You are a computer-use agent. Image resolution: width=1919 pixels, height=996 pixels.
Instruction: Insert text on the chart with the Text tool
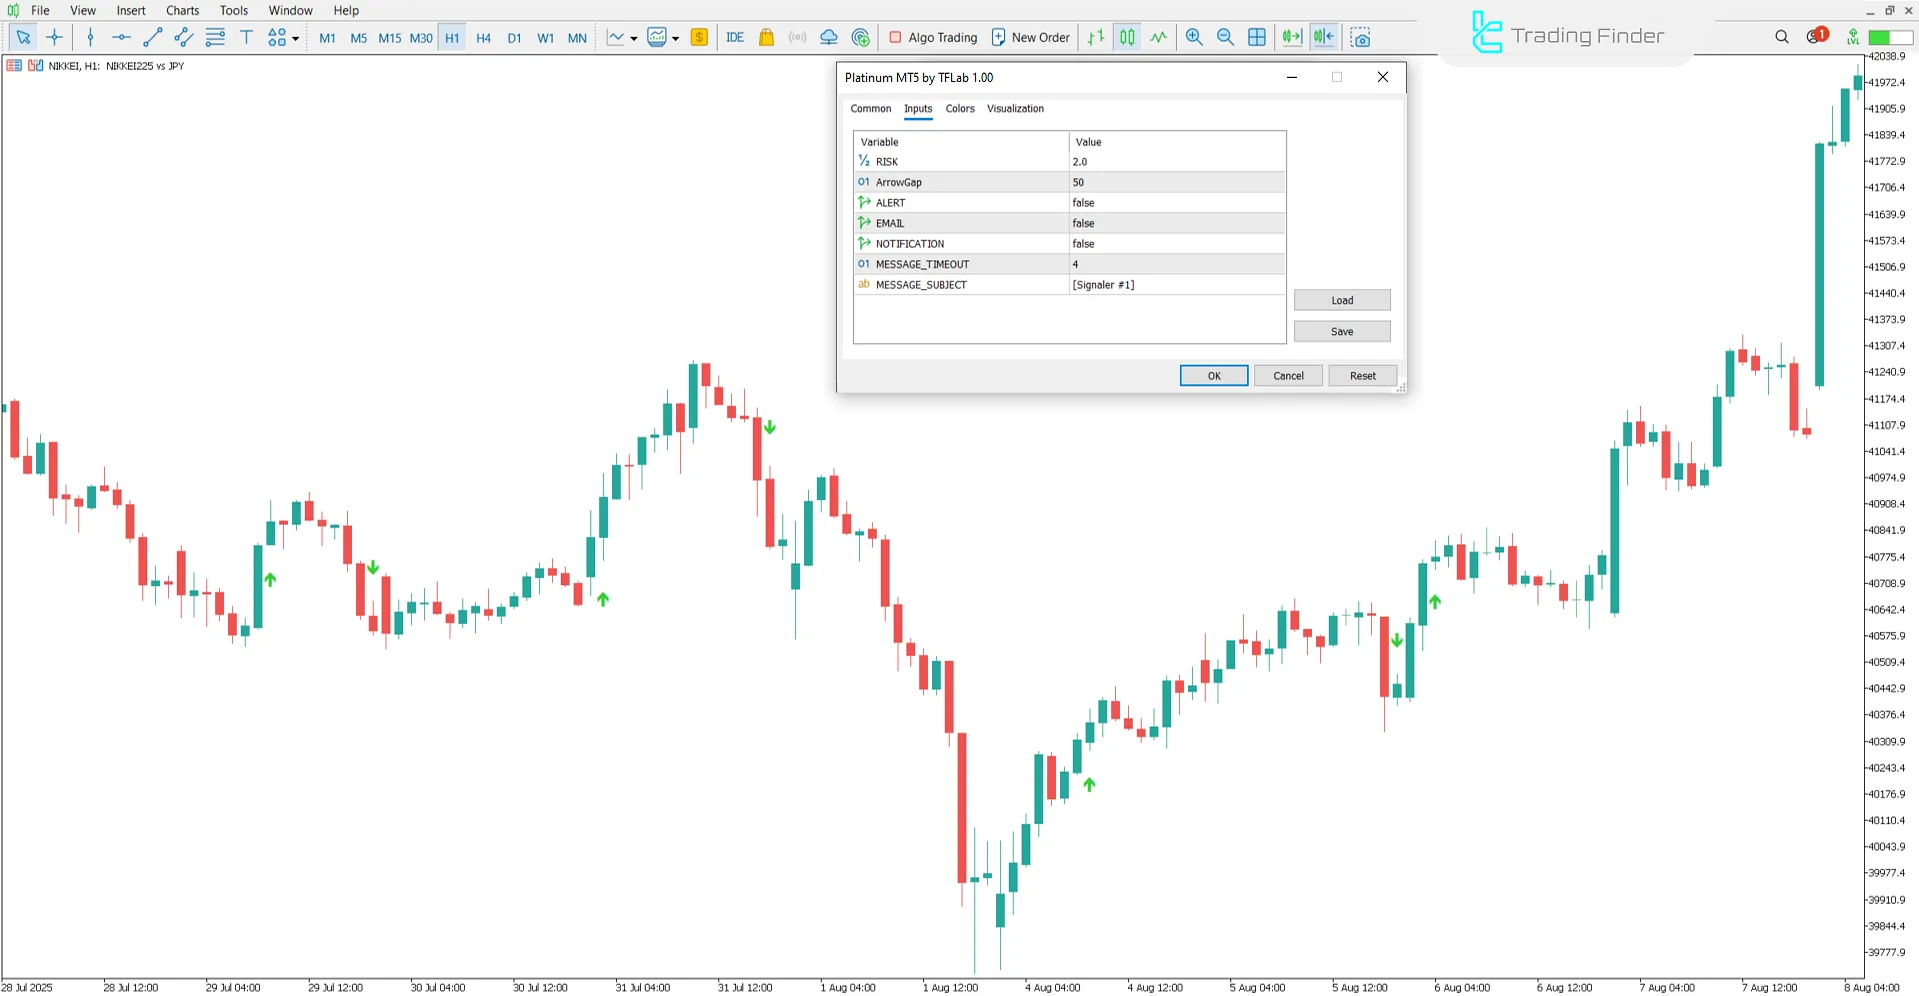(x=246, y=37)
